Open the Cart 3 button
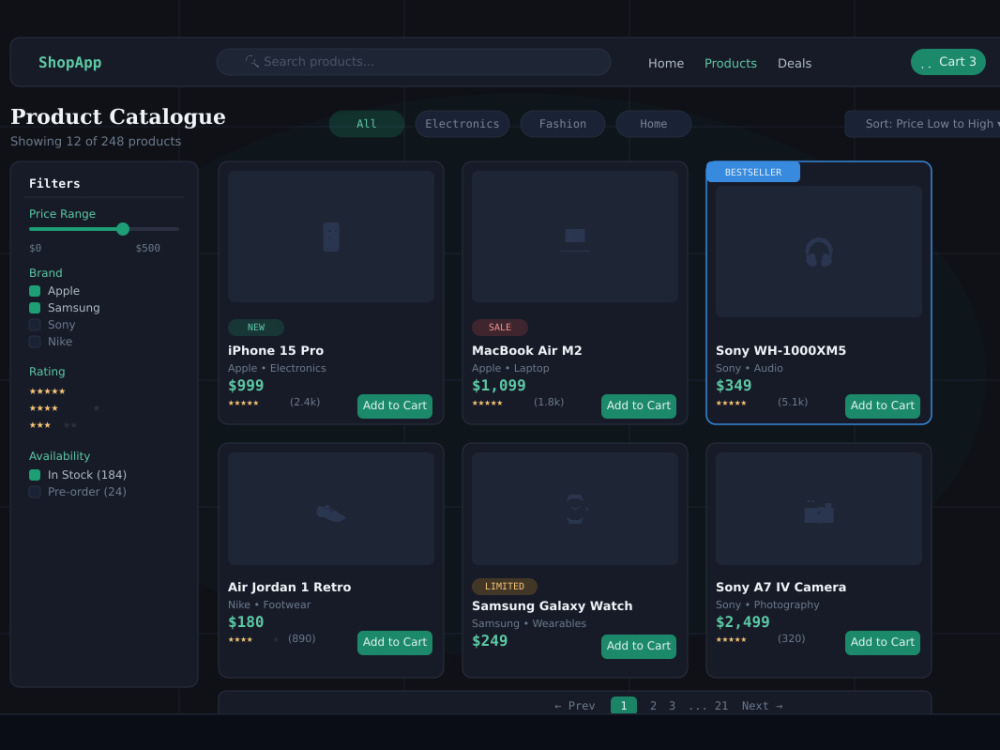The image size is (1000, 750). (948, 62)
